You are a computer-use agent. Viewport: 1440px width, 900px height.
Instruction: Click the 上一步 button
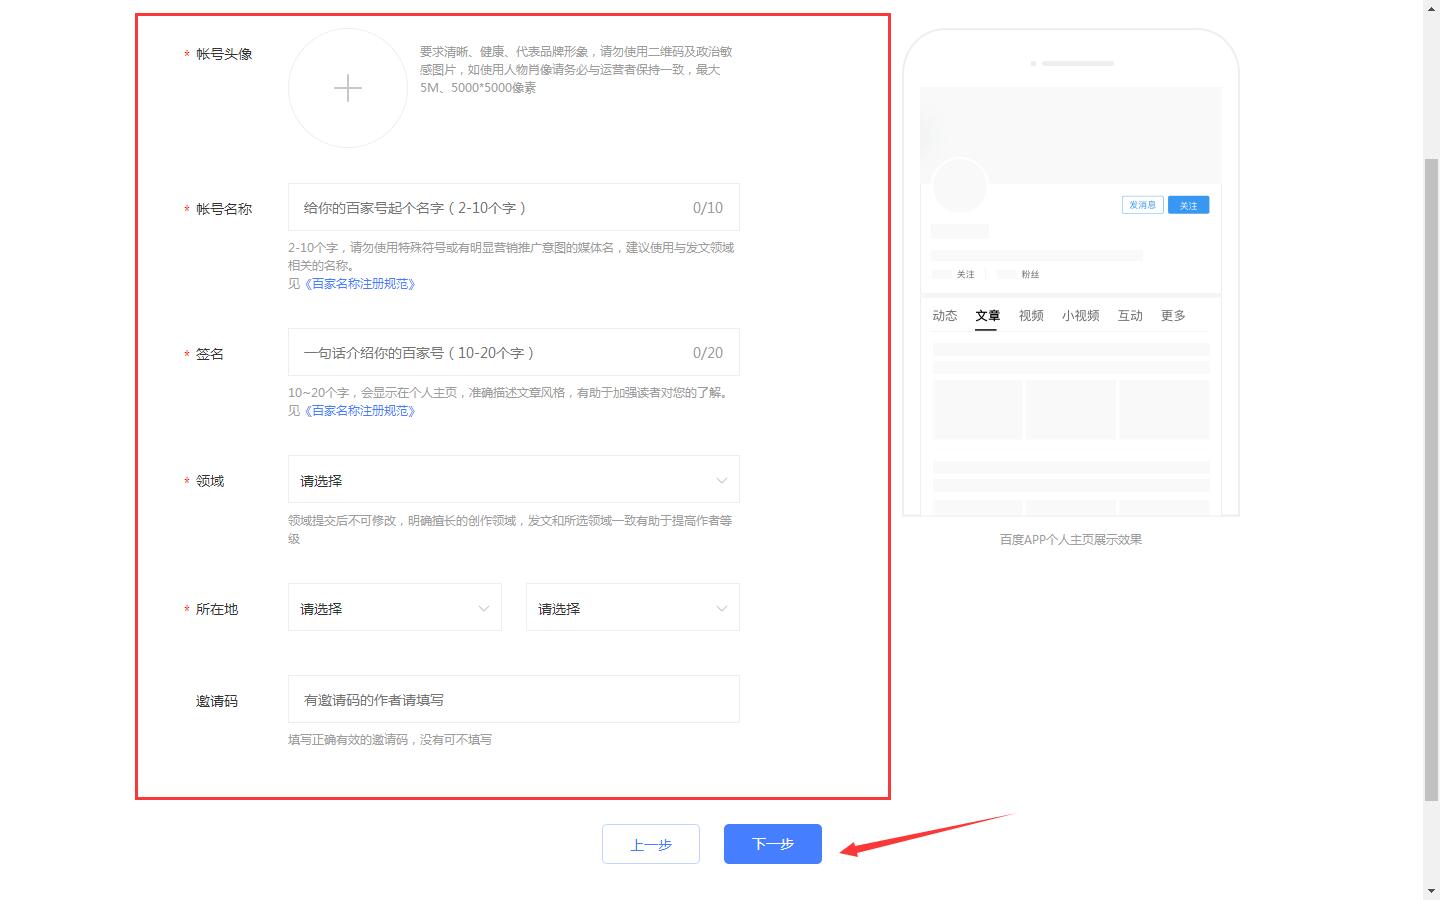650,844
